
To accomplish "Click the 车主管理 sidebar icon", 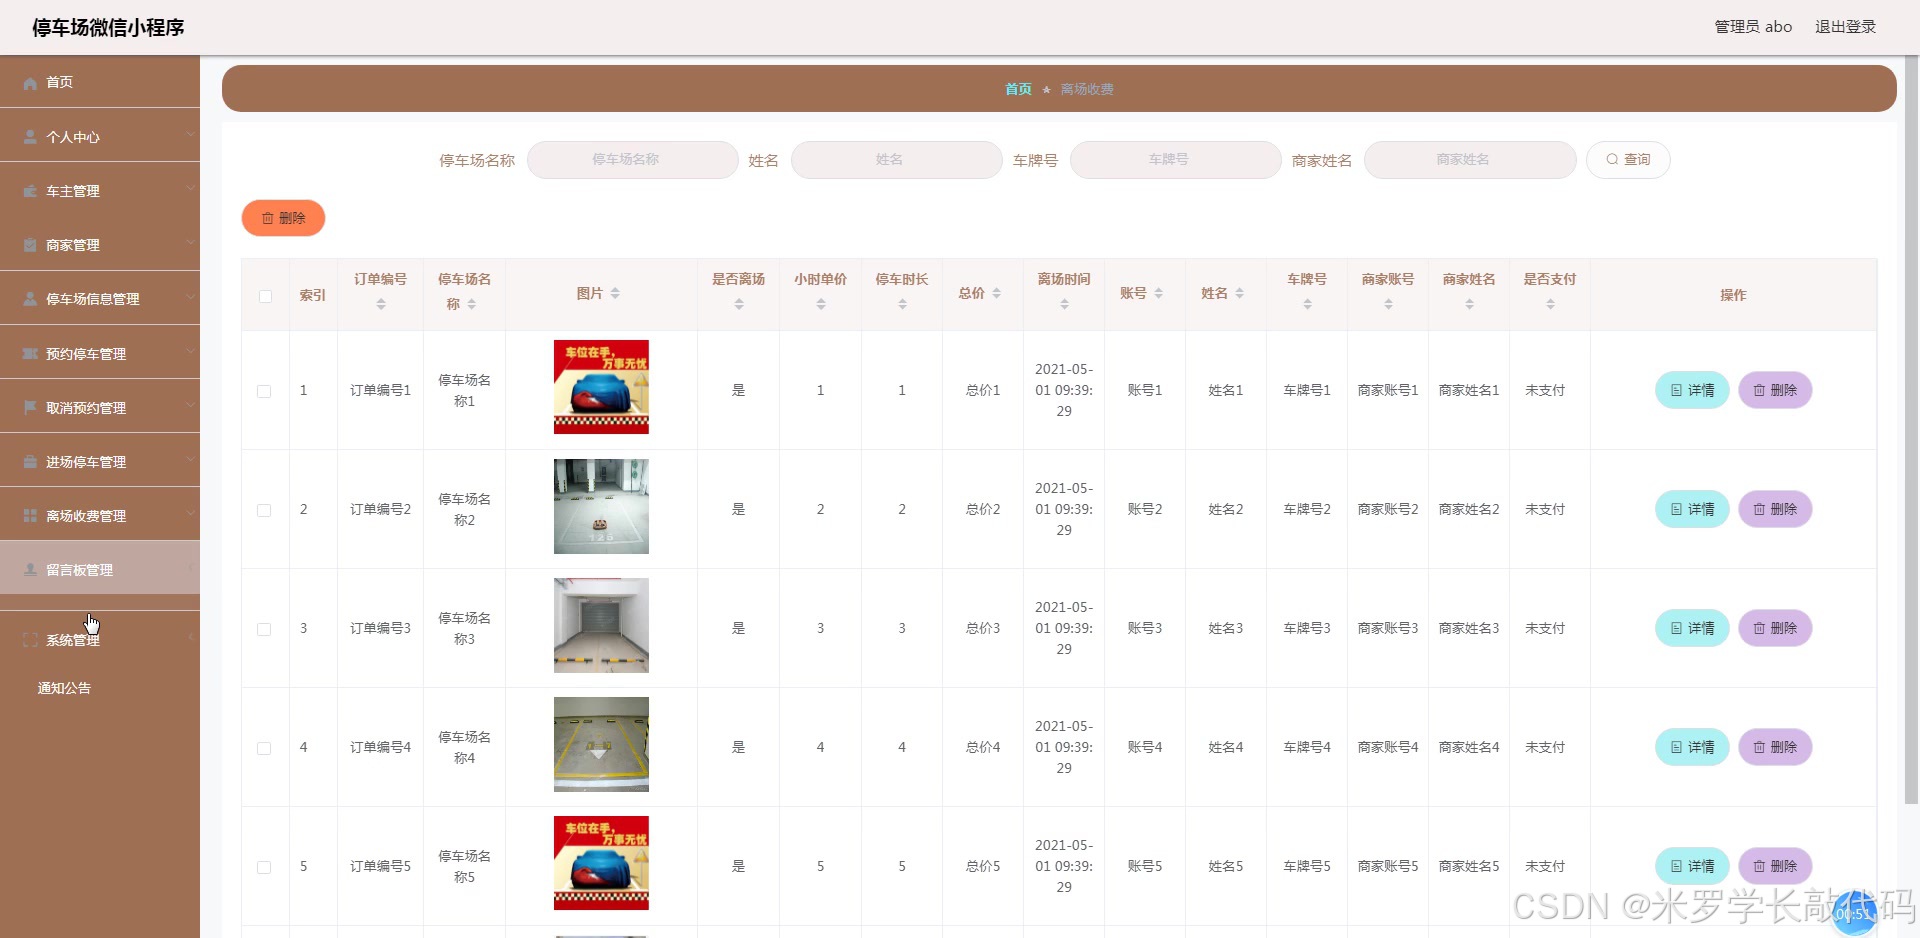I will pyautogui.click(x=30, y=191).
